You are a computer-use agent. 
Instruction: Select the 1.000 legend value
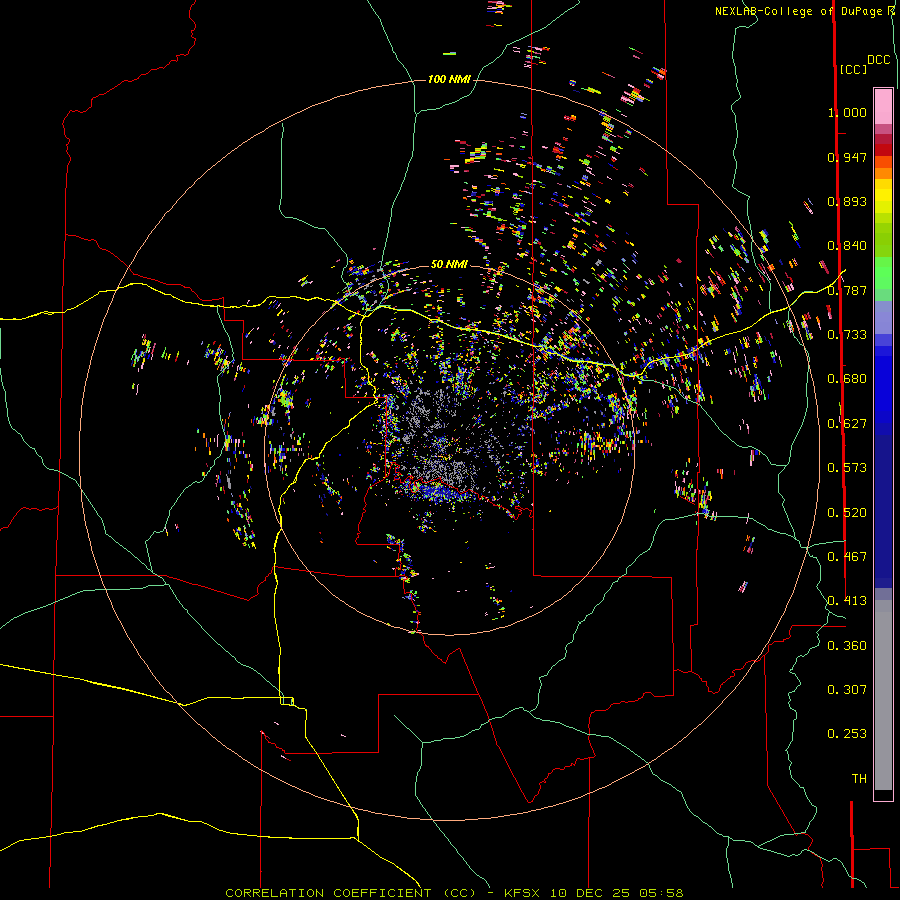(847, 112)
